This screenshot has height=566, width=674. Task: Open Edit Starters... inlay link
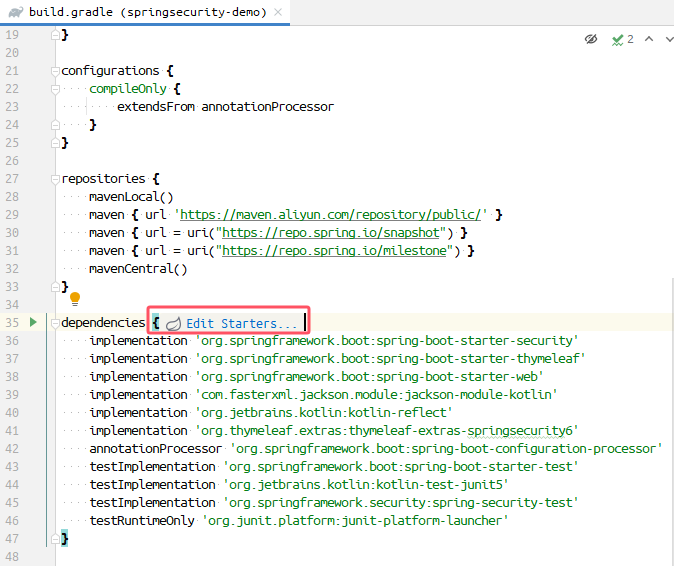(x=242, y=324)
